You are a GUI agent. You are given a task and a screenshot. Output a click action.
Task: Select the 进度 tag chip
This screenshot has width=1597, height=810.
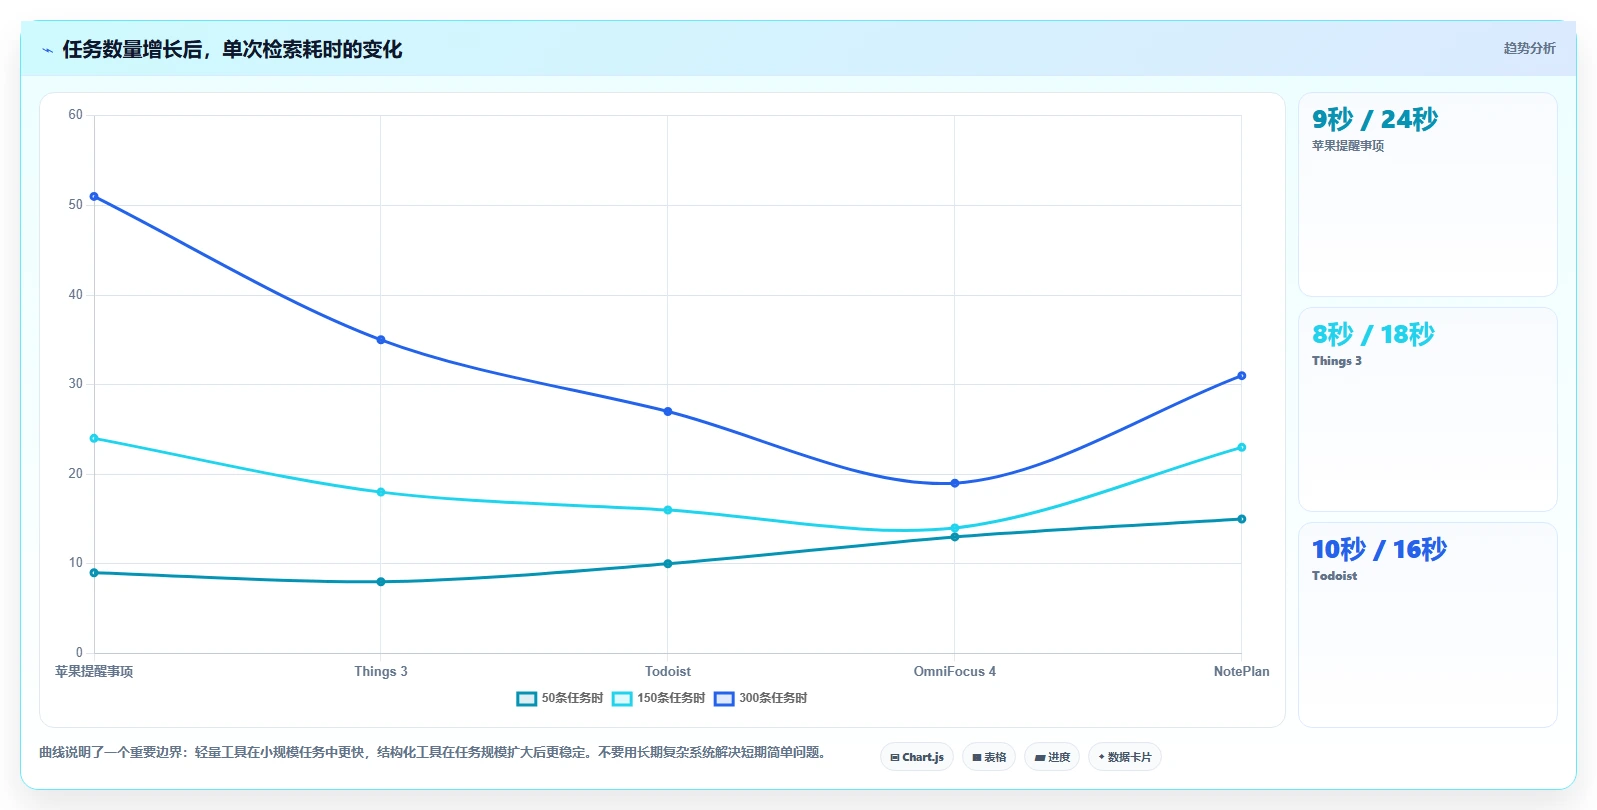(x=1052, y=757)
